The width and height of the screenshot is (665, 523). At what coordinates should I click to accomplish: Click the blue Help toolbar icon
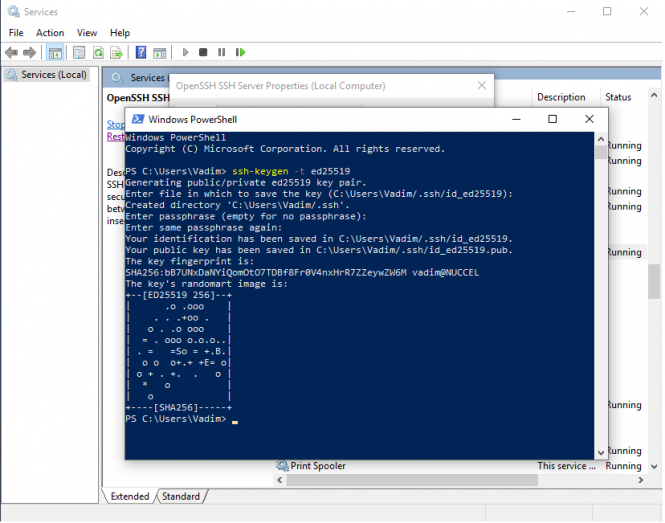141,52
